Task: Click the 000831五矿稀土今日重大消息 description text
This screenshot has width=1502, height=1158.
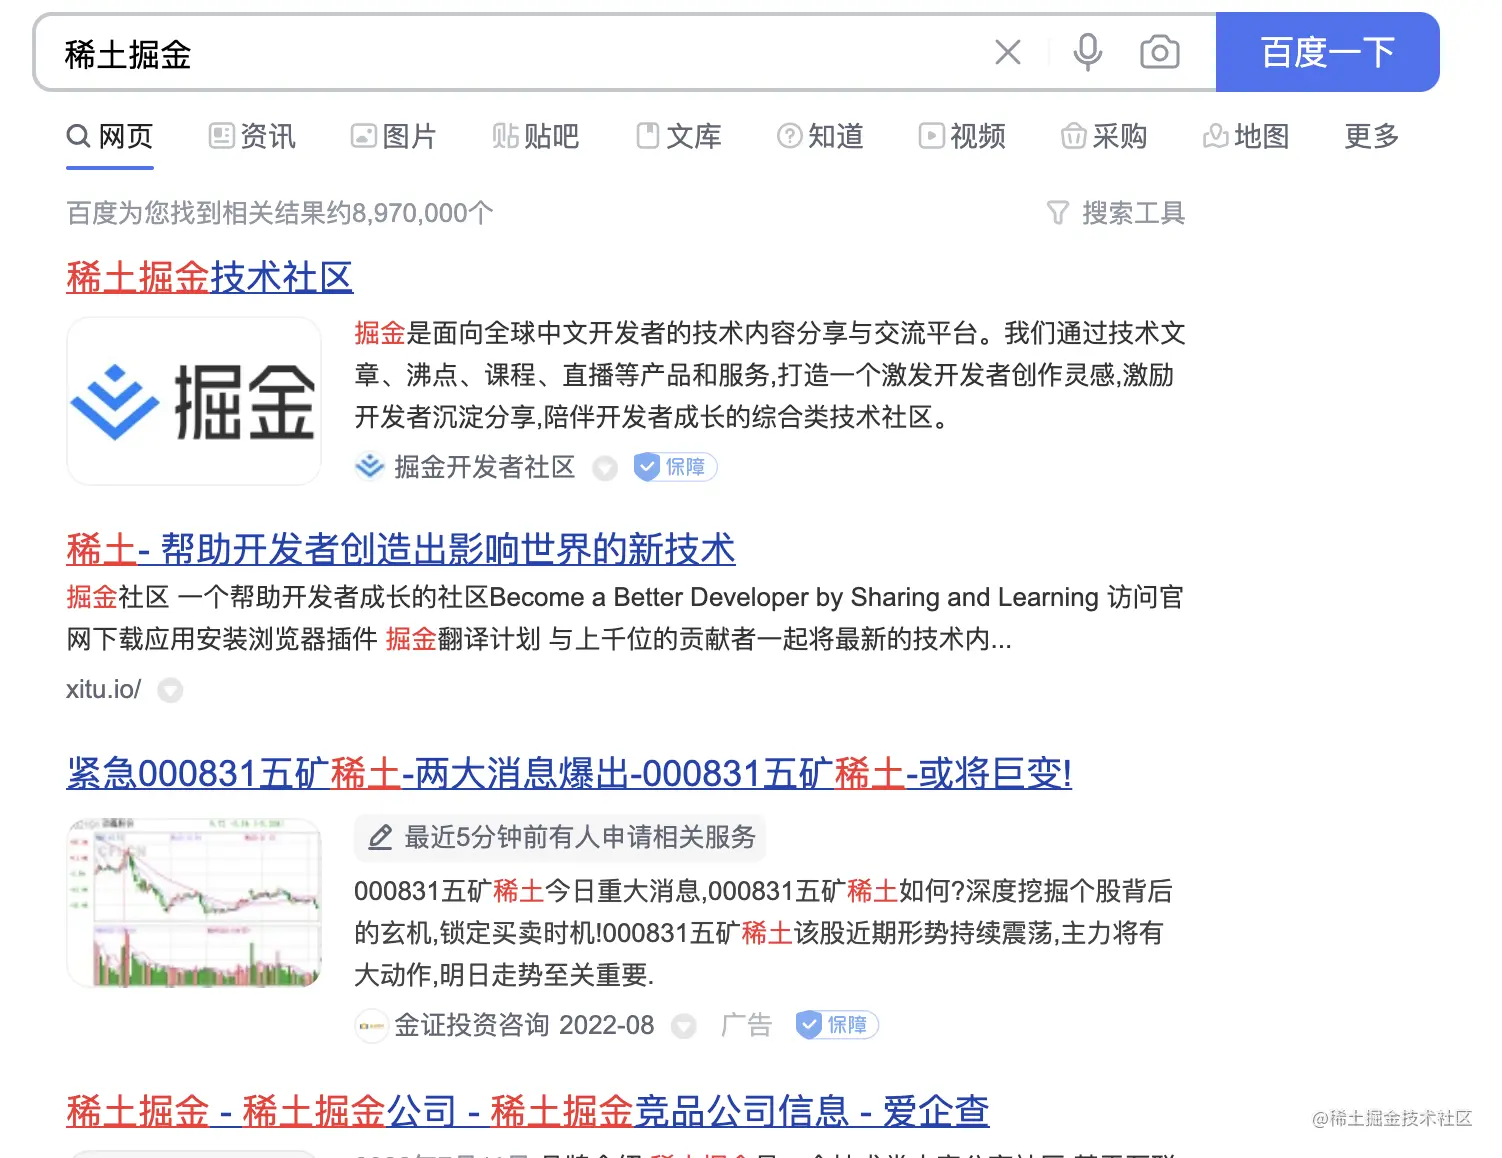Action: (763, 933)
